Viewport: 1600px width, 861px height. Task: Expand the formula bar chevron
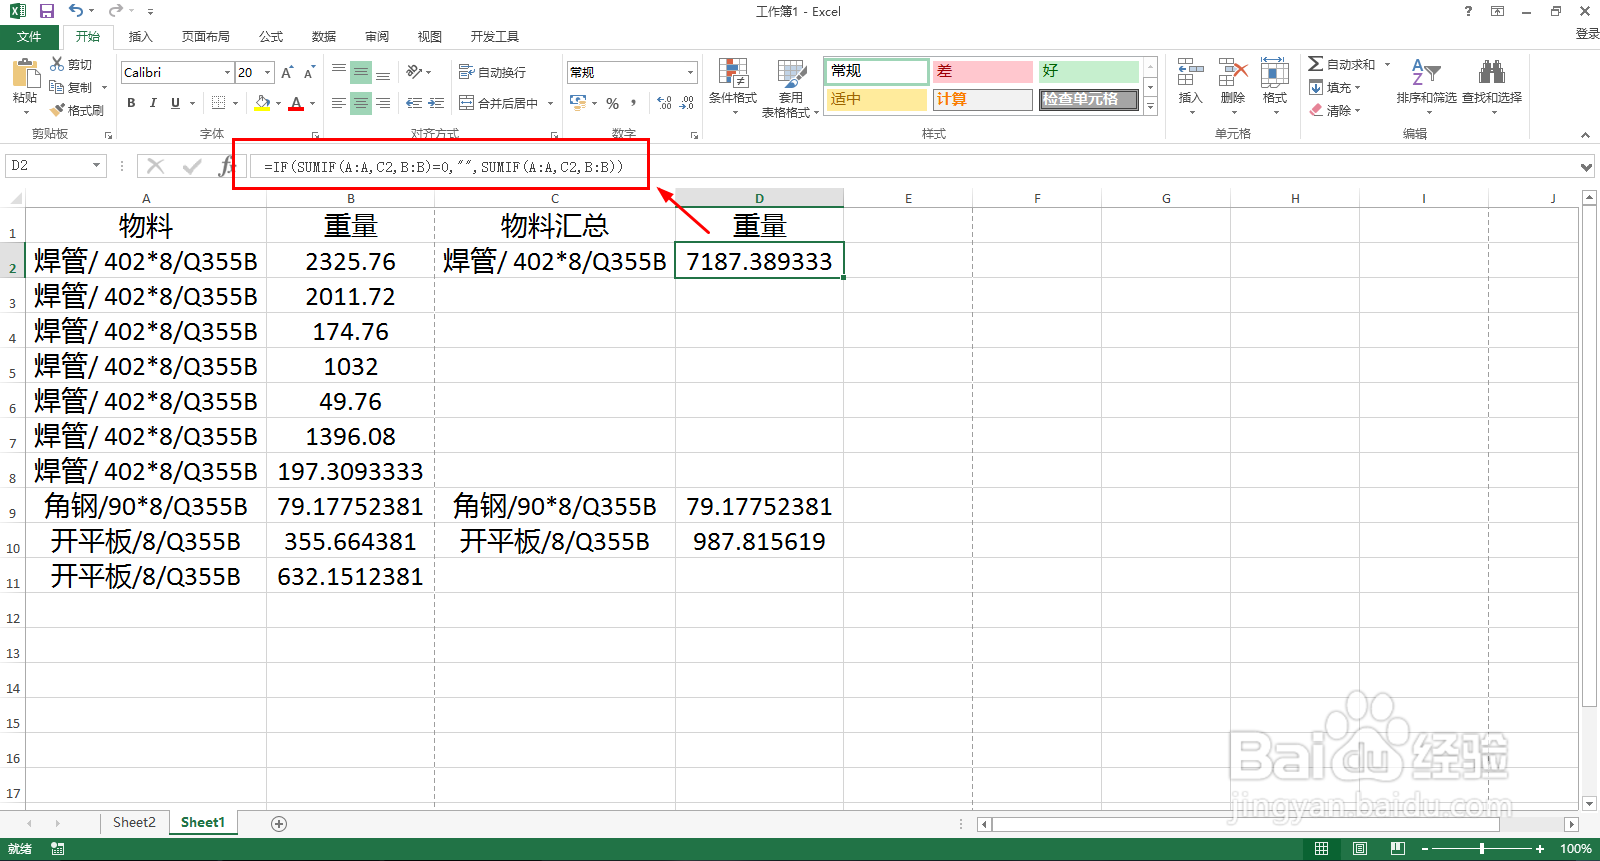coord(1586,167)
